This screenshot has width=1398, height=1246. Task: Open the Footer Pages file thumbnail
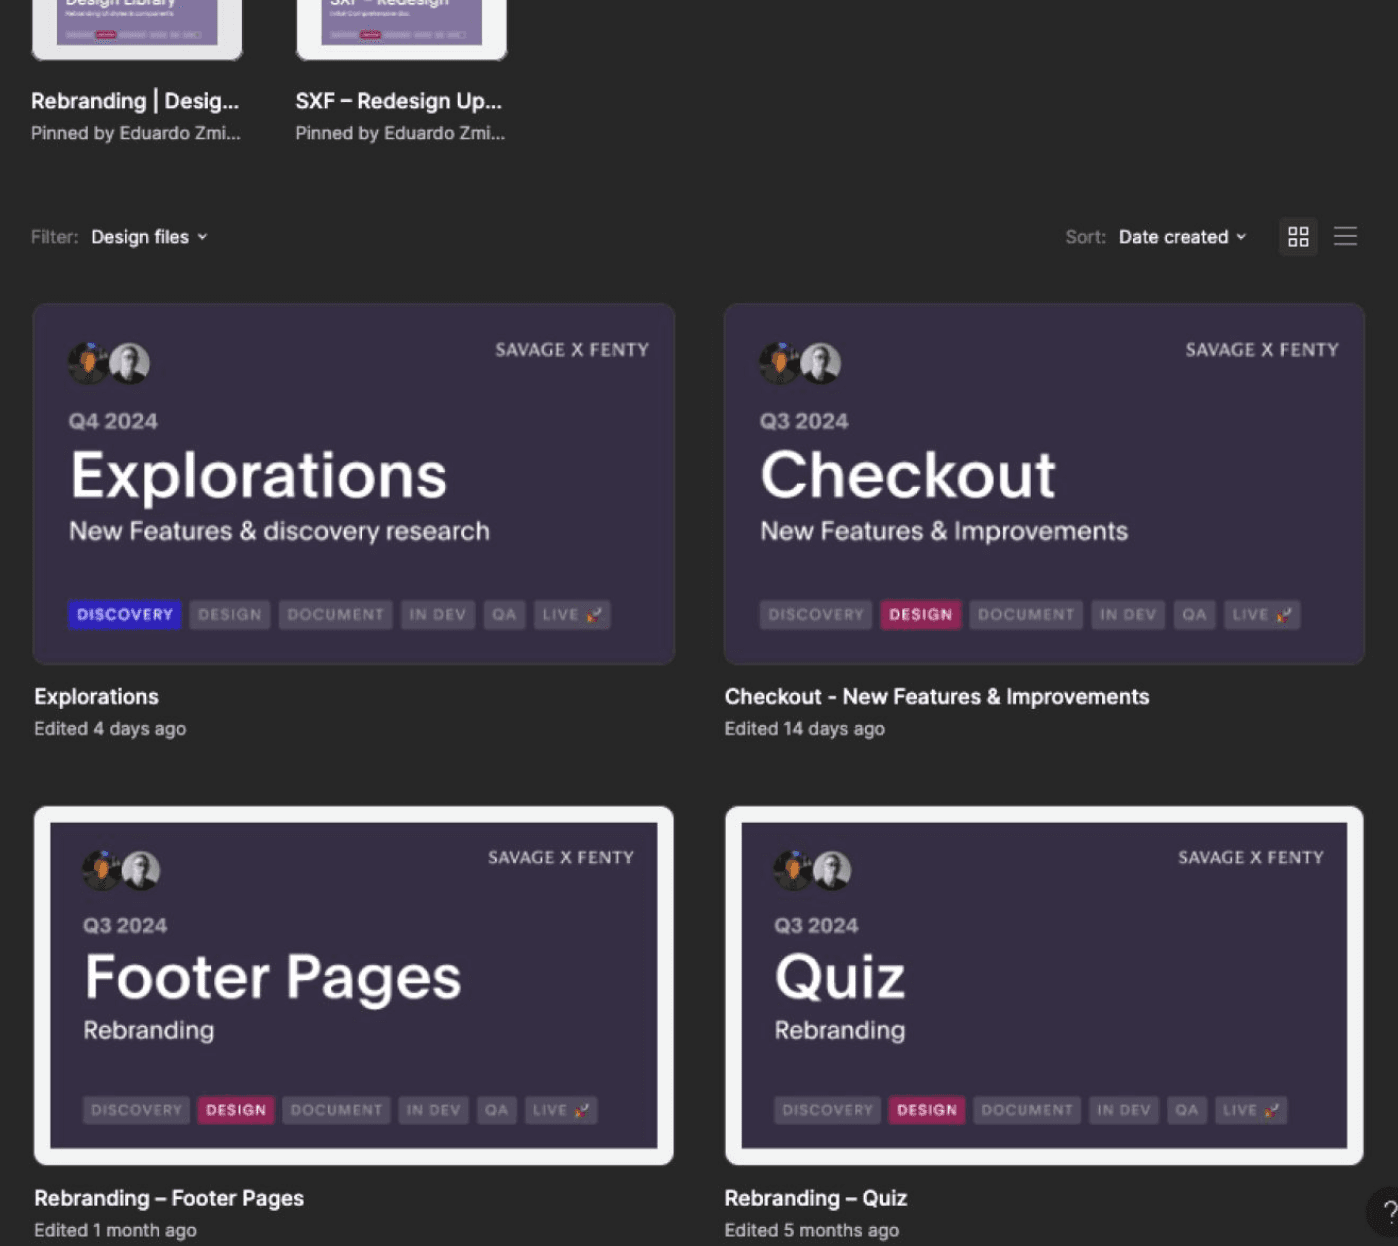pos(354,986)
